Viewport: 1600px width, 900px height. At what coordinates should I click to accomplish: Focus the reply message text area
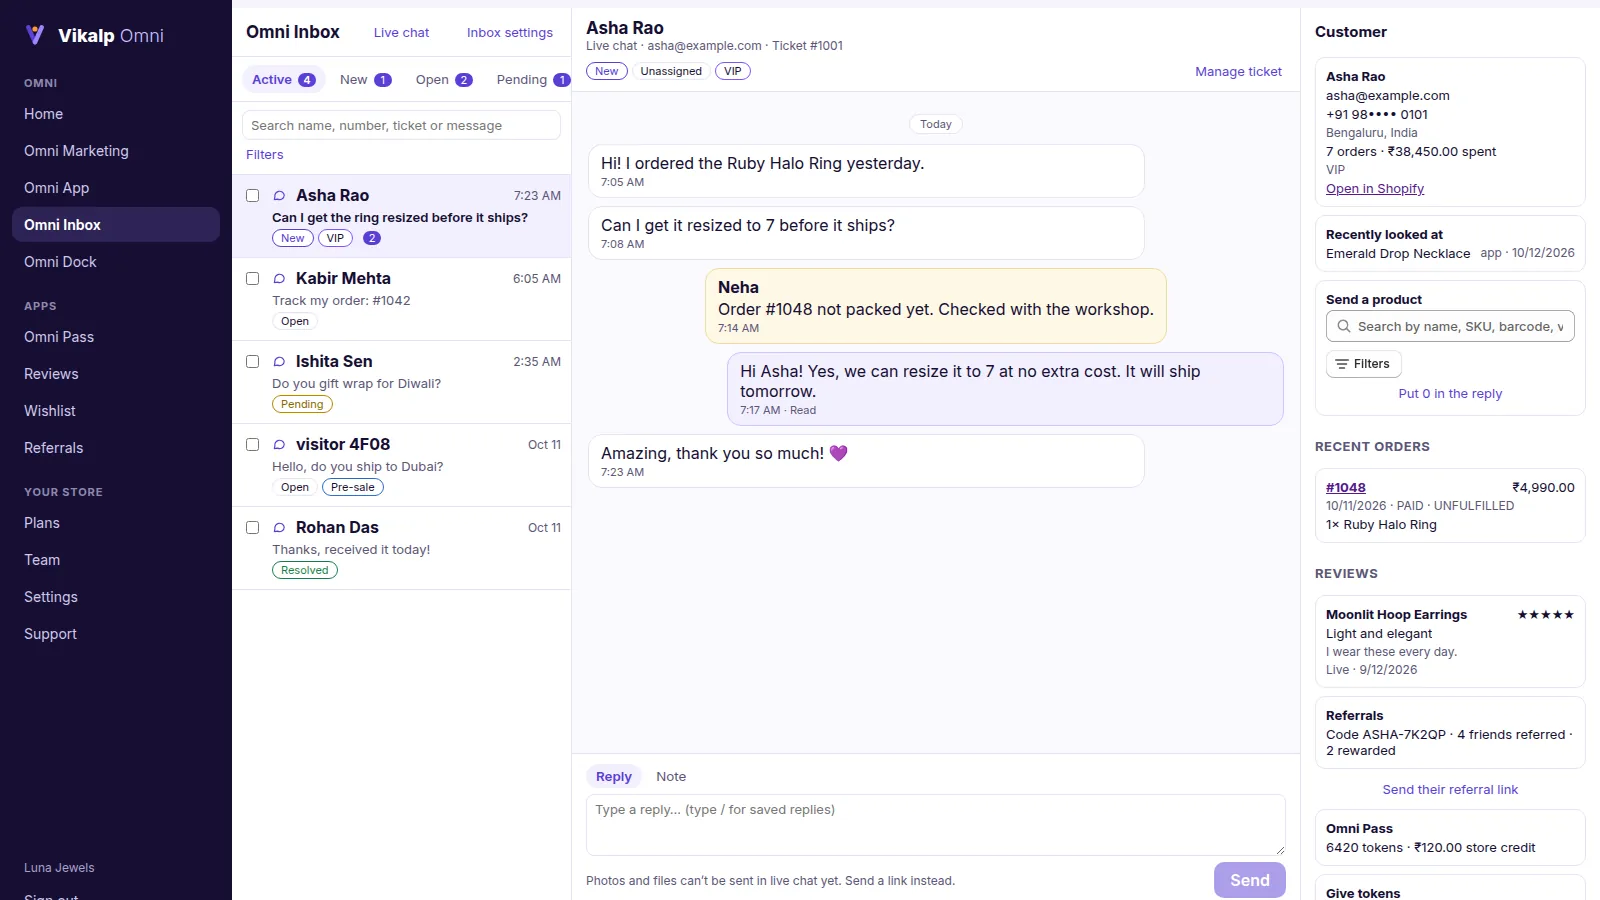coord(936,825)
